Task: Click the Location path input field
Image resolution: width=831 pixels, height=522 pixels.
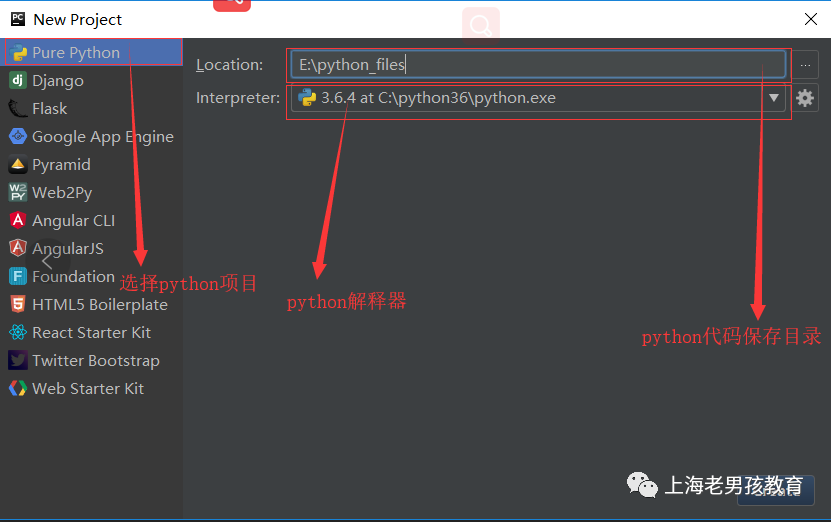Action: click(538, 65)
